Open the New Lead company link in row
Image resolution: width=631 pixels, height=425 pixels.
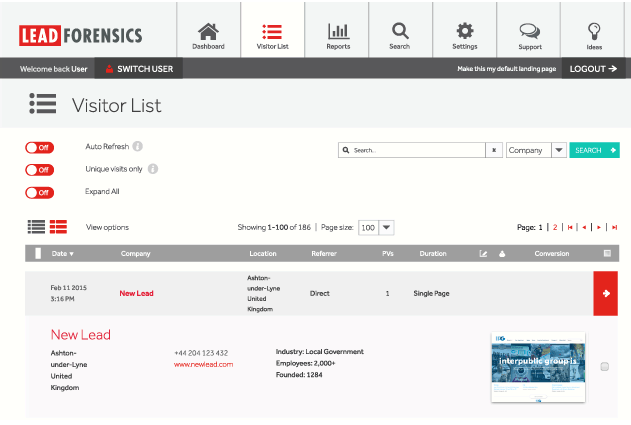point(136,293)
